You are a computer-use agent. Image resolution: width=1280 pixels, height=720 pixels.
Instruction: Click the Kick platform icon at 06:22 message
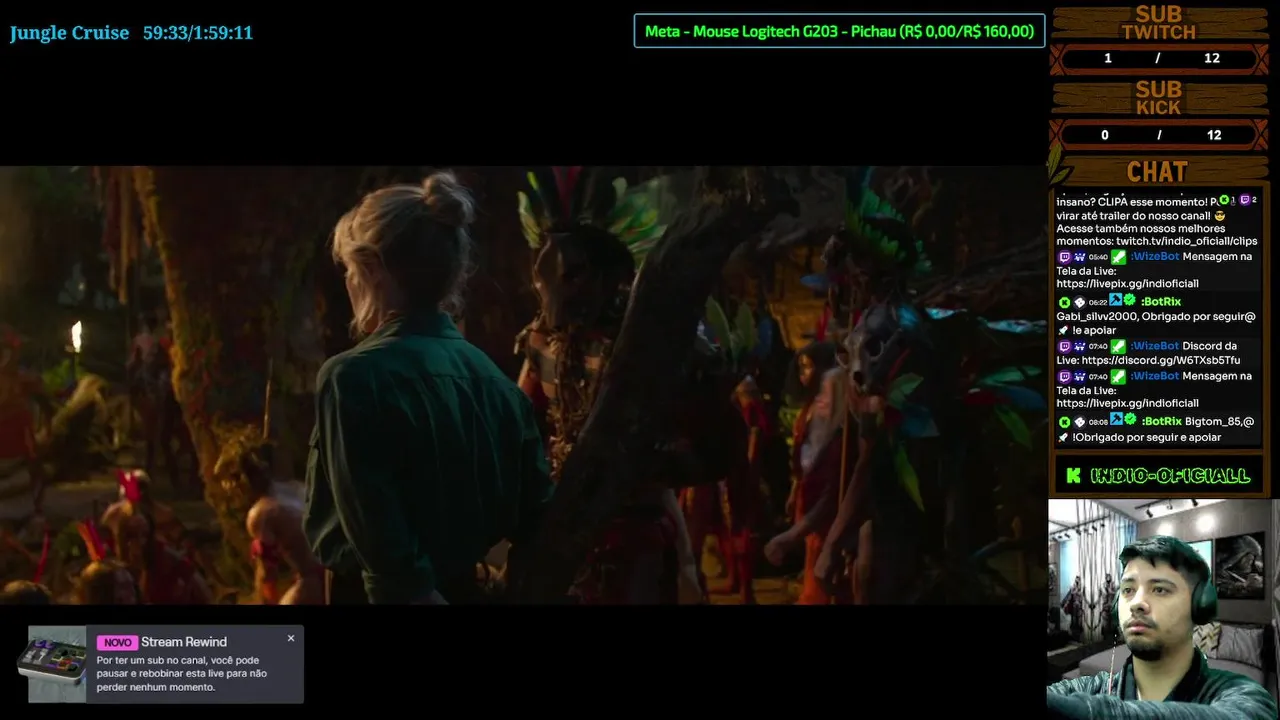(x=1064, y=302)
